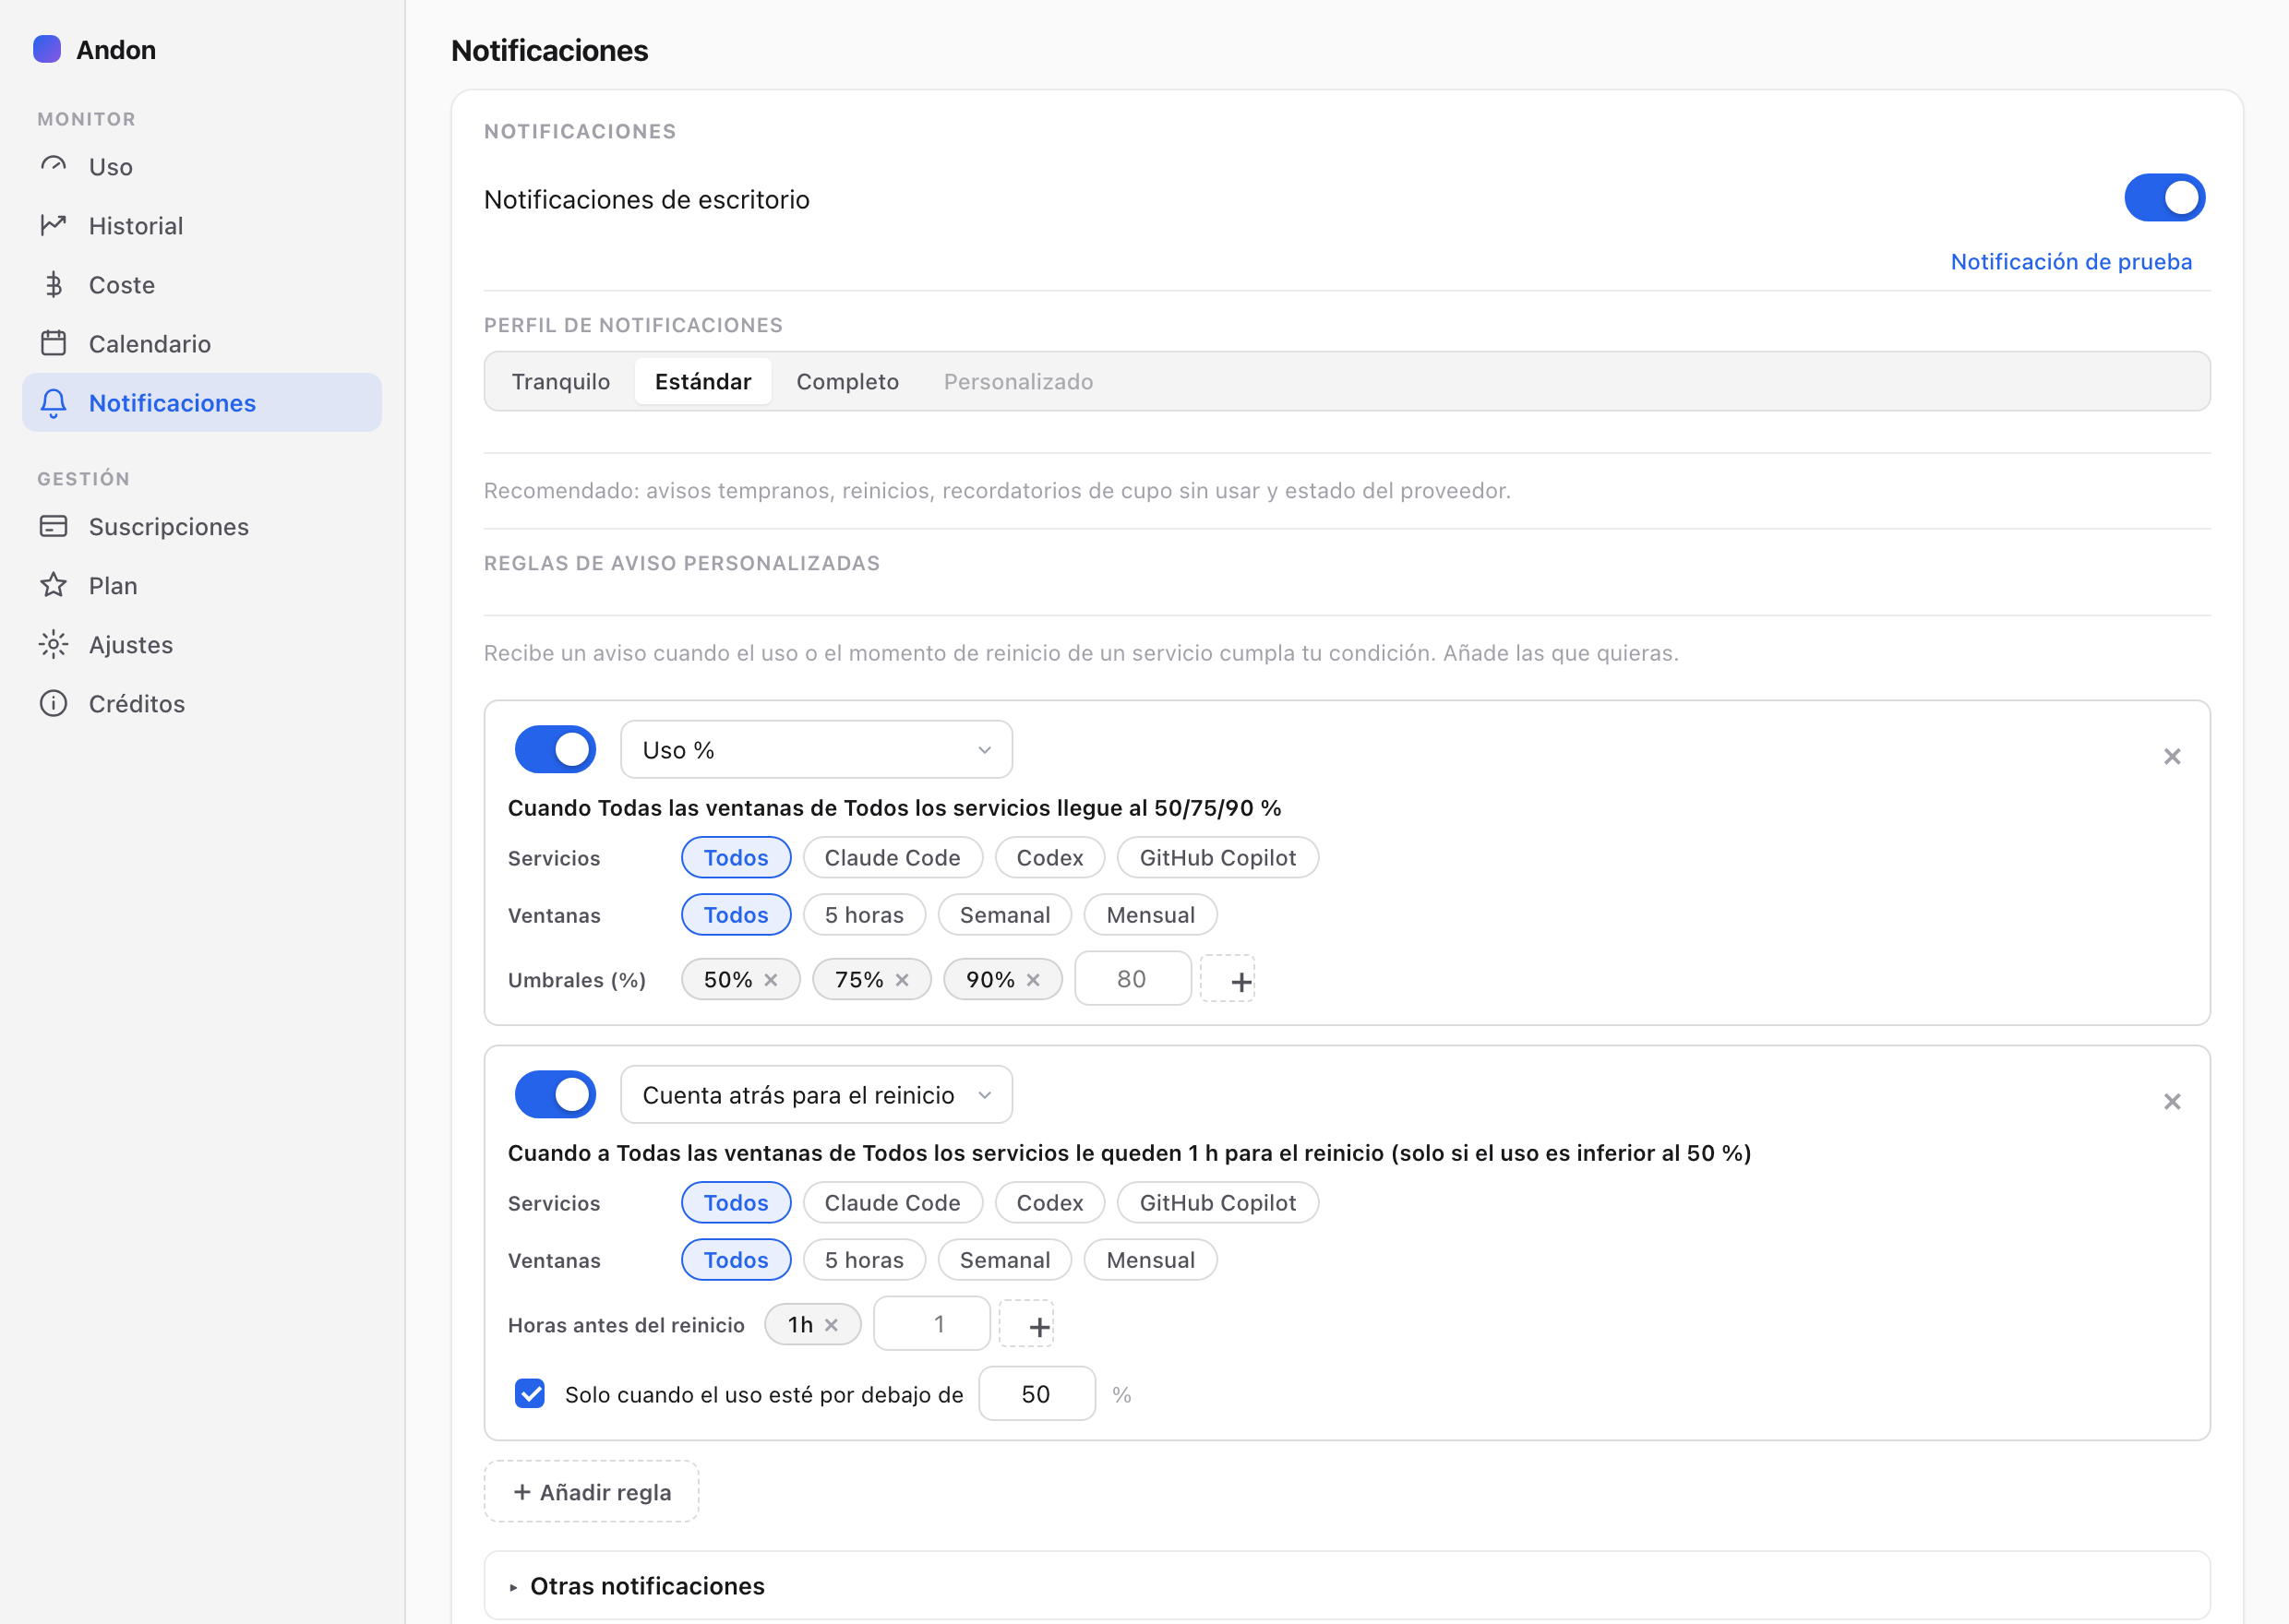Open Historial page from sidebar
The image size is (2289, 1624).
point(202,225)
